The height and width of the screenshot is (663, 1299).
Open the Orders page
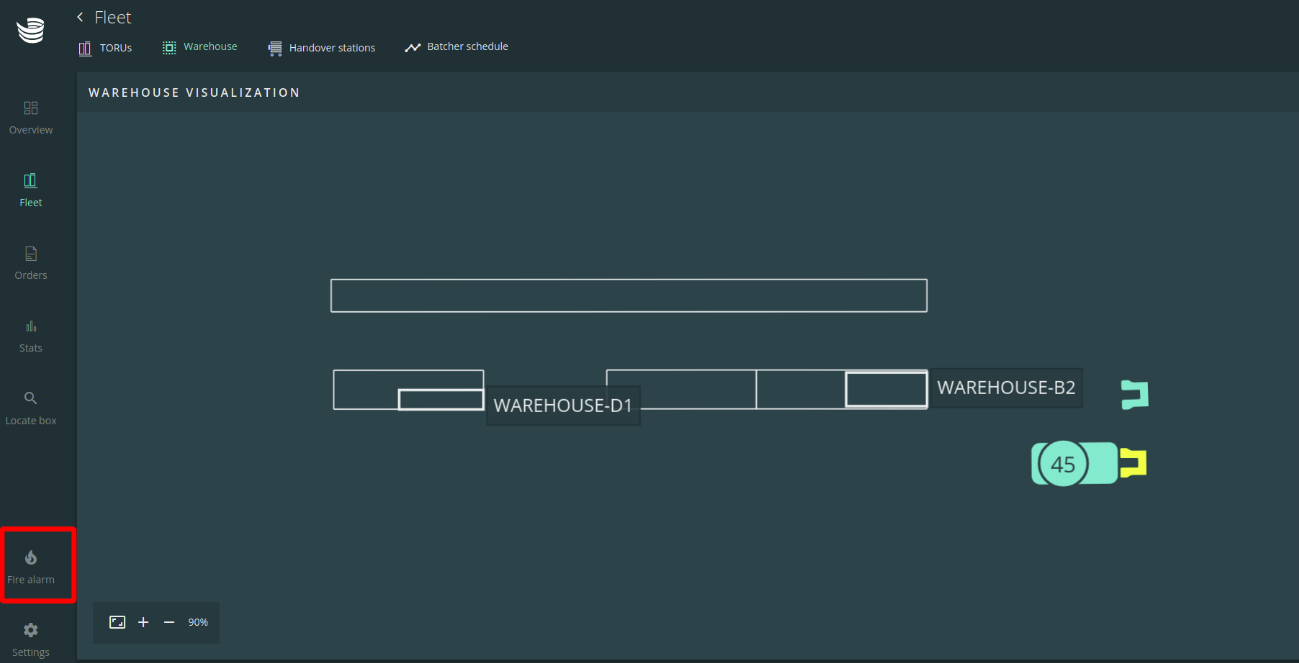tap(31, 253)
